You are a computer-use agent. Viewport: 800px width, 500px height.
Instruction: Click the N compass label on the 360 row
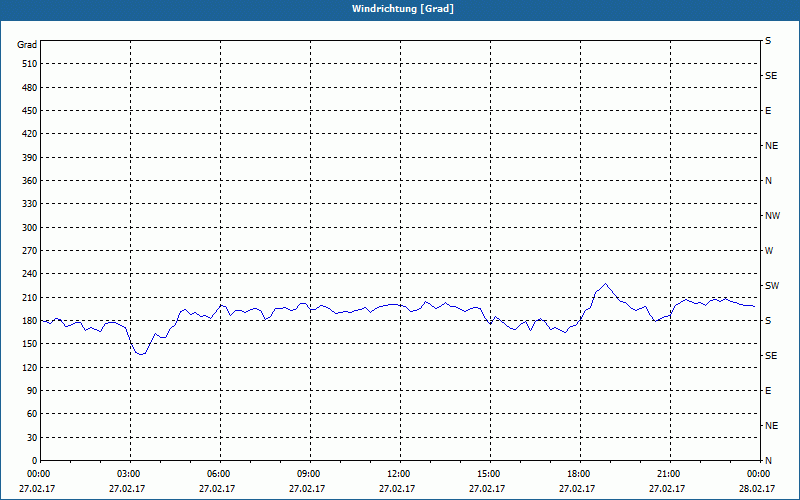[x=768, y=181]
